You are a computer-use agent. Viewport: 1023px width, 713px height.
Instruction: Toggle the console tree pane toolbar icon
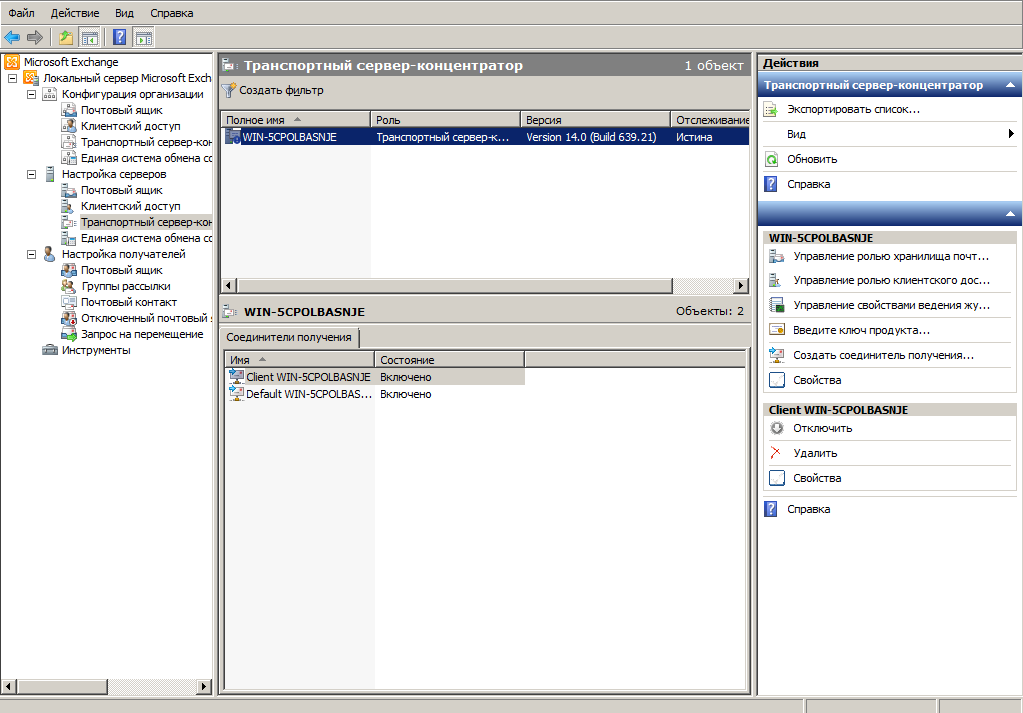(89, 37)
